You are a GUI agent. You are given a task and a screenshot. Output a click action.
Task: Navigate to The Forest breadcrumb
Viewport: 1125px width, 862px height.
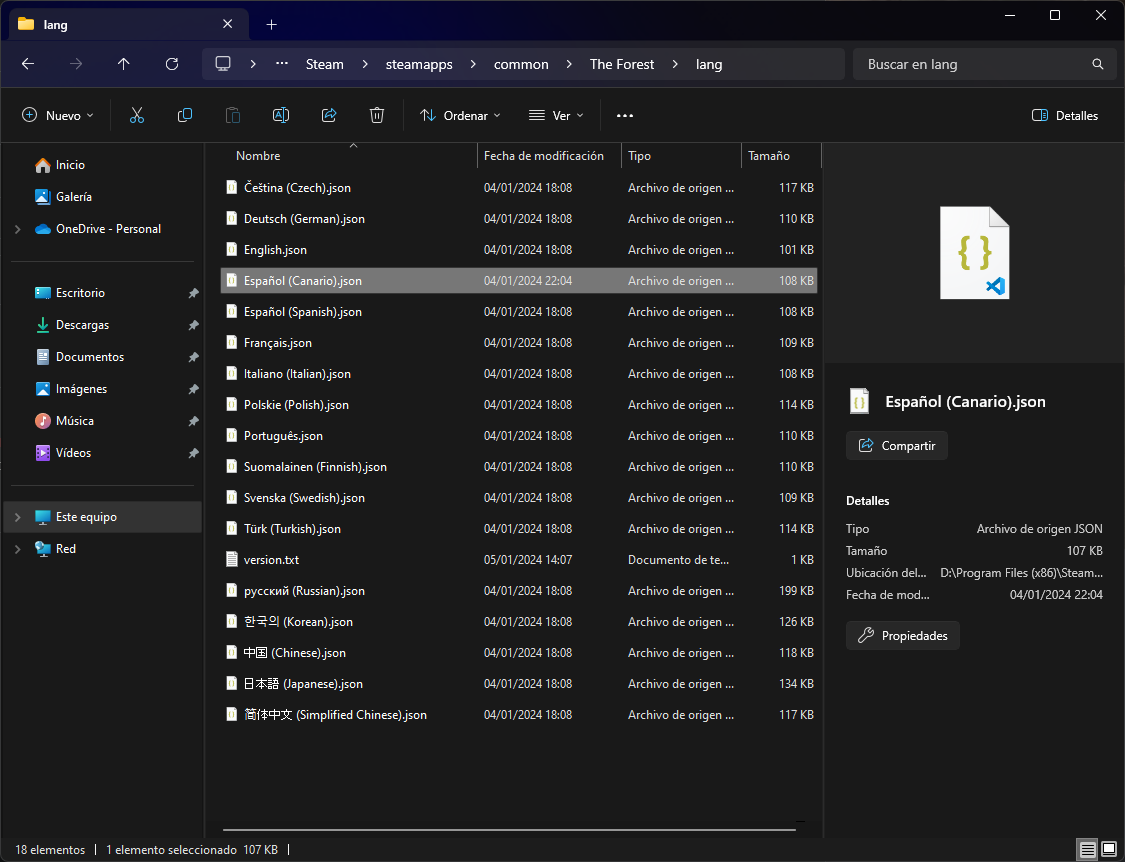click(622, 64)
